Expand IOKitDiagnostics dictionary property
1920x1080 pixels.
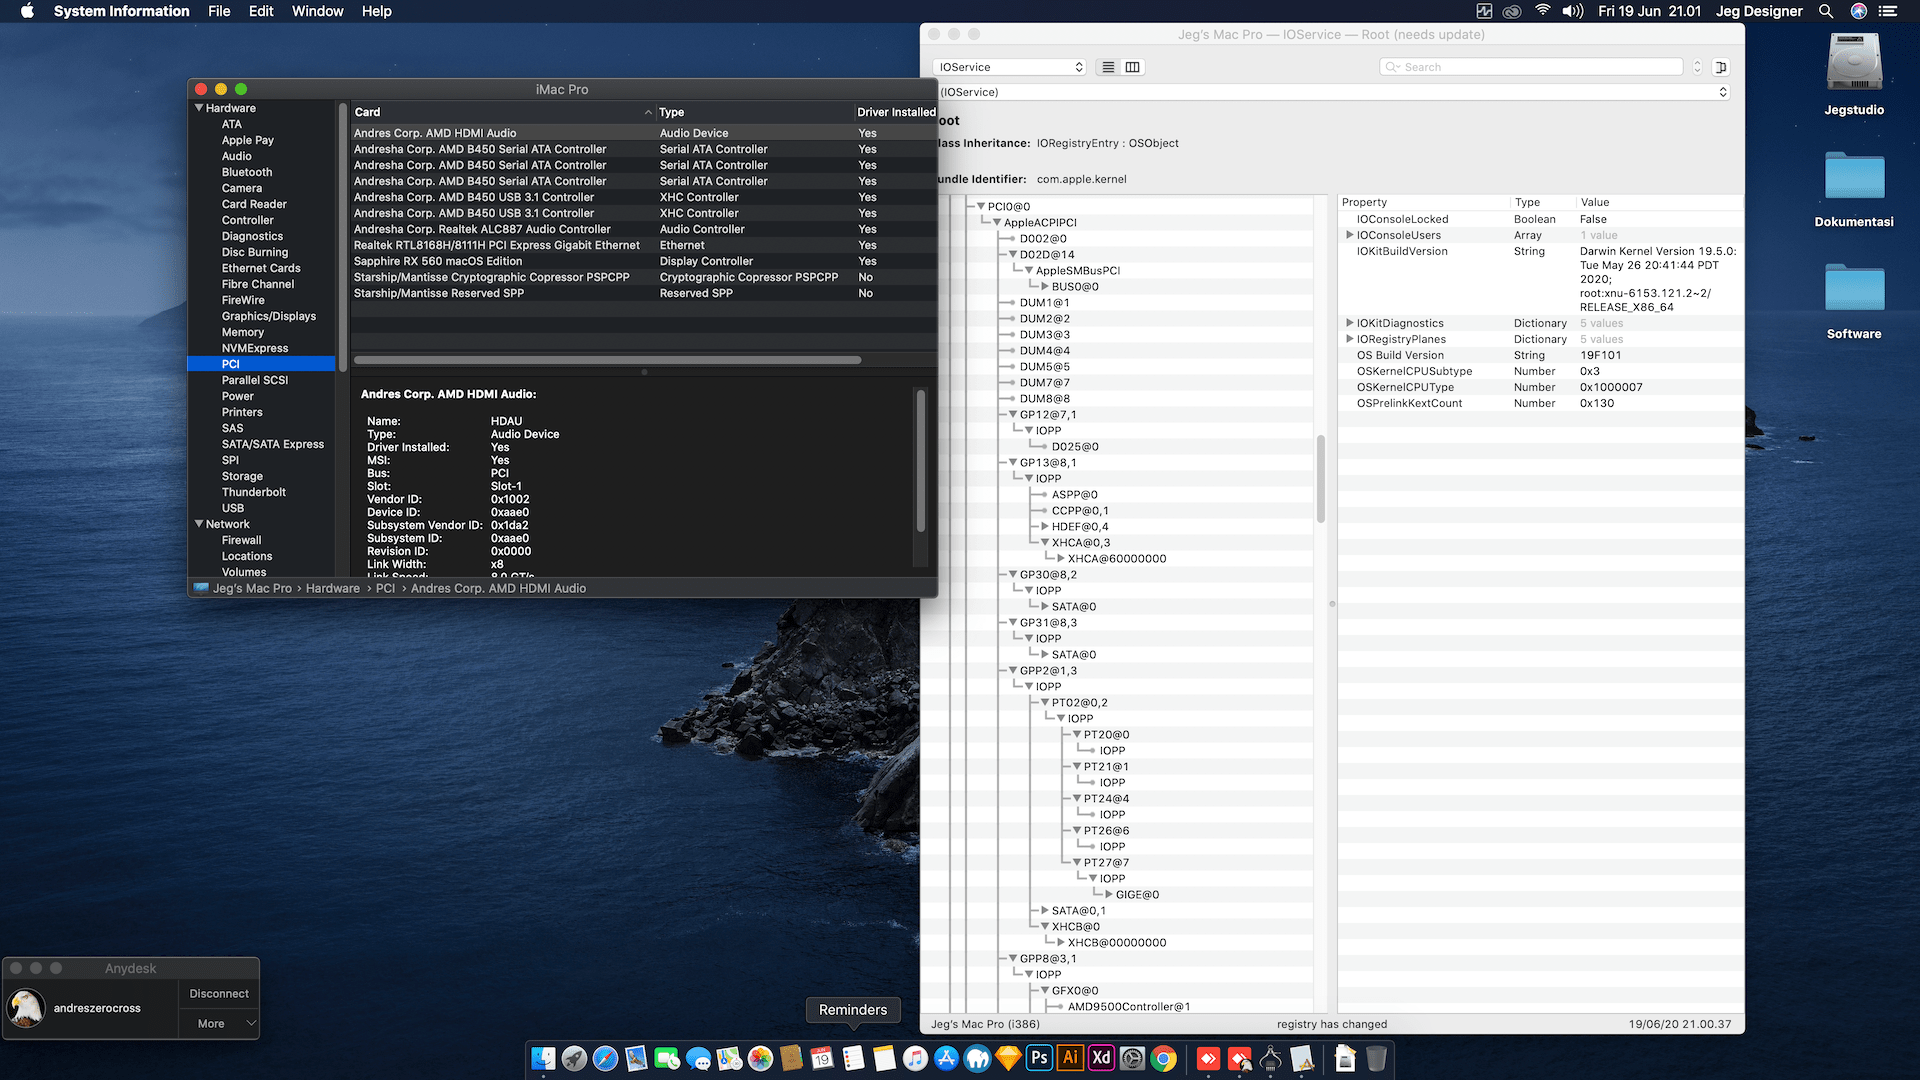pos(1350,323)
